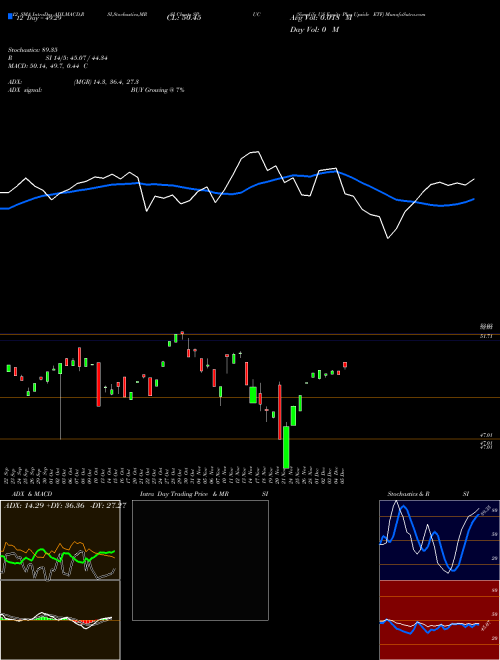500x660 pixels.
Task: Click 'ADX: 14.29 +DY: 36.36 -DY: 27.27' readout
Action: 65,505
